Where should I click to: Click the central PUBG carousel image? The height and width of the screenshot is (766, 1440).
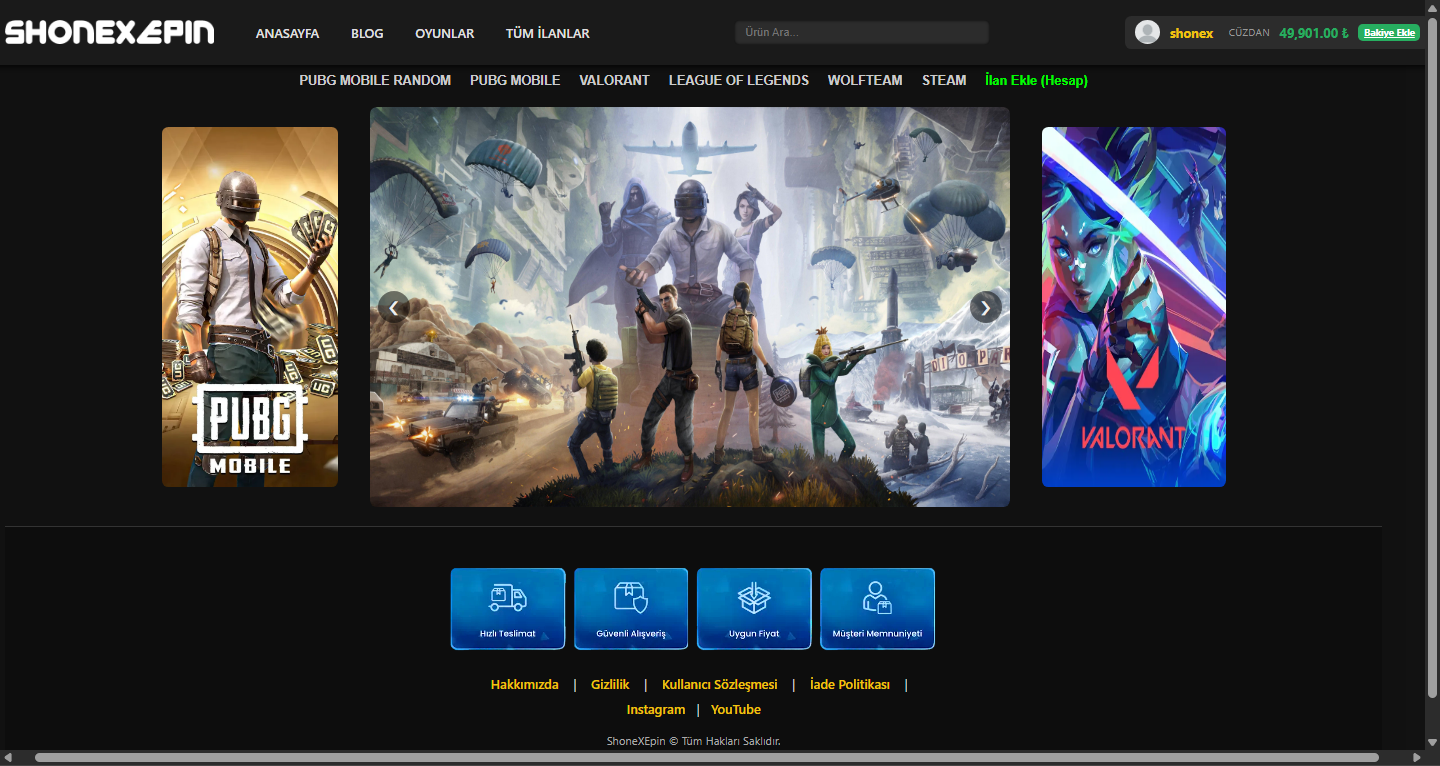pos(690,307)
